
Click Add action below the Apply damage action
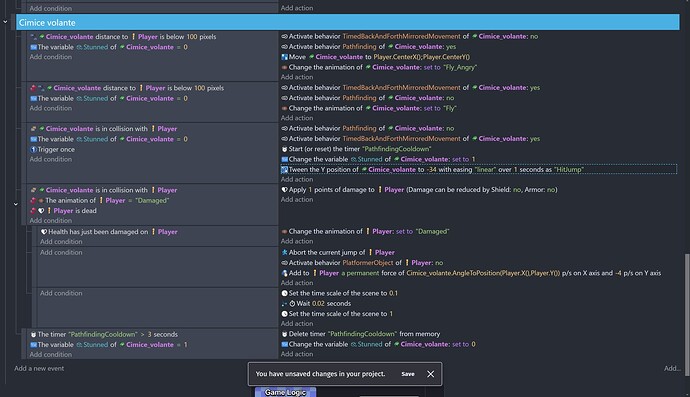pyautogui.click(x=297, y=200)
